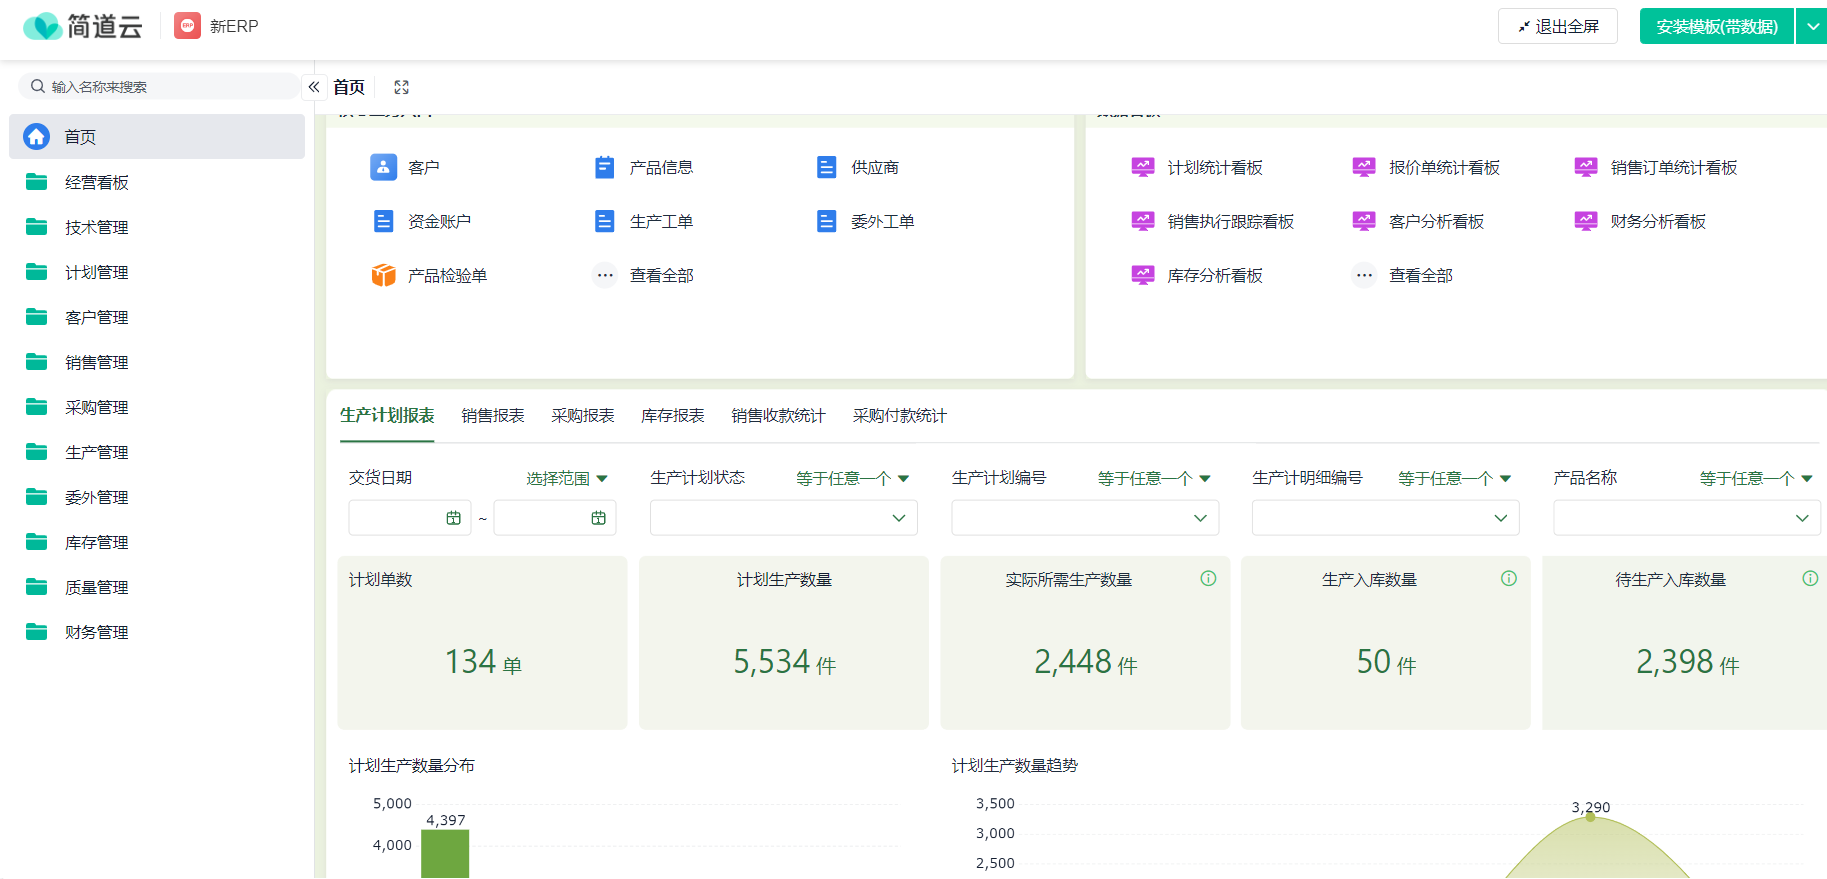Screen dimensions: 1827x879
Task: Open install template dropdown arrow
Action: click(x=1812, y=26)
